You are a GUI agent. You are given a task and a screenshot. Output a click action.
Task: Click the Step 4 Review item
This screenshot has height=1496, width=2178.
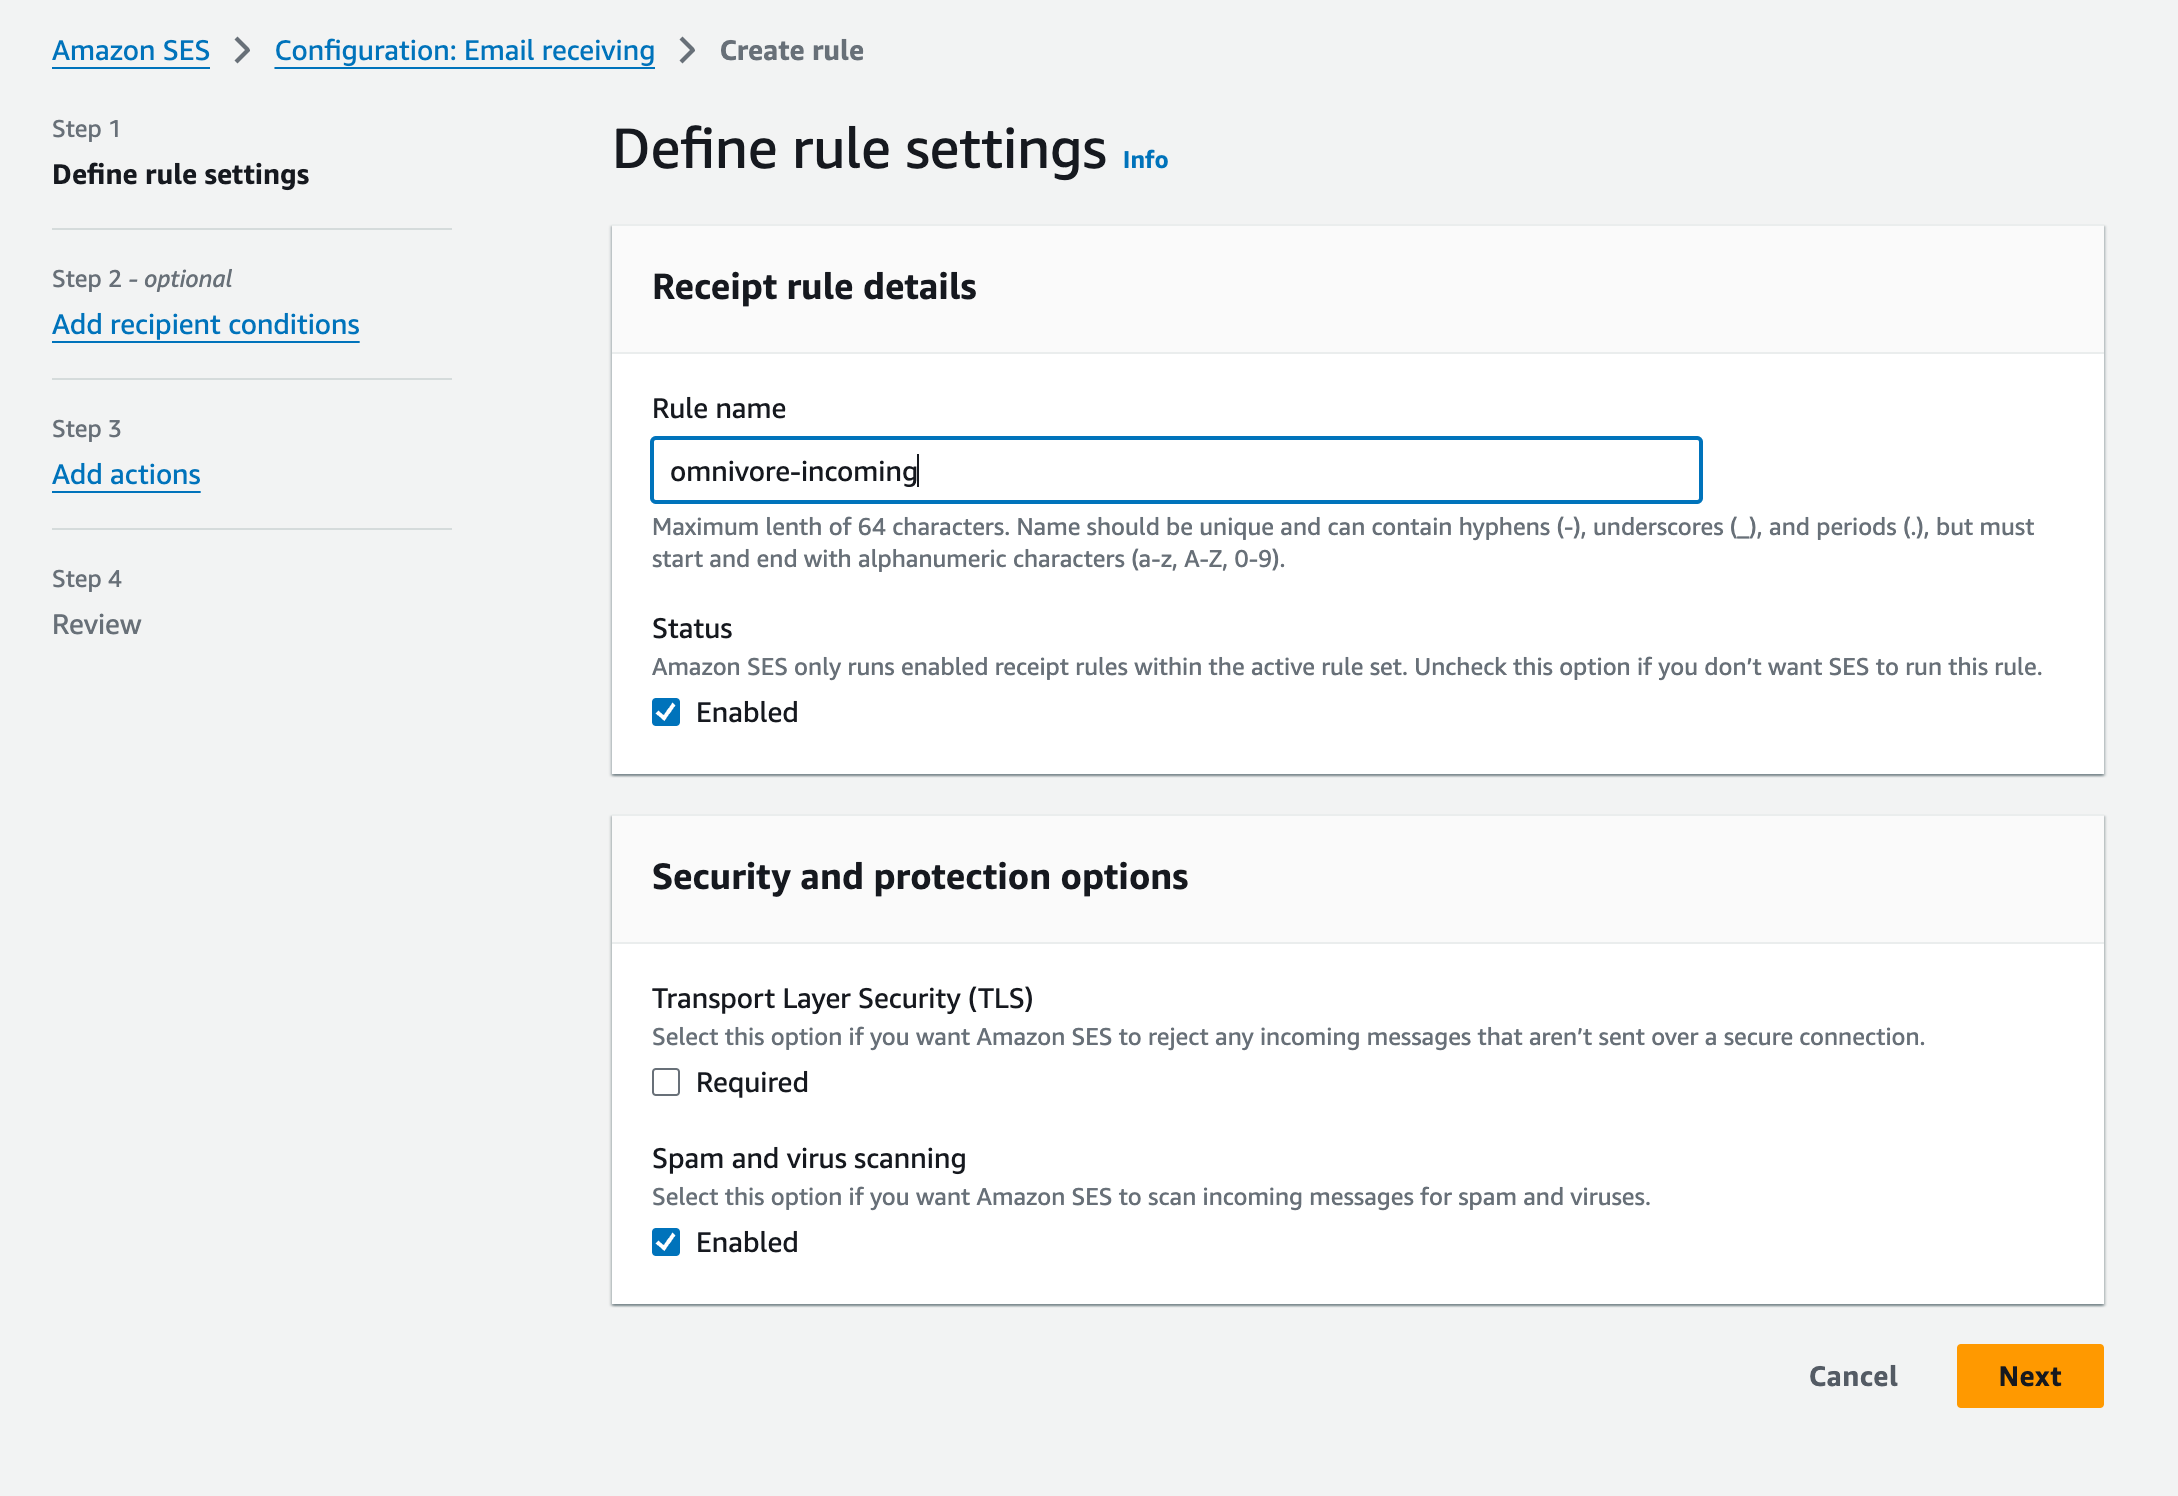point(96,624)
